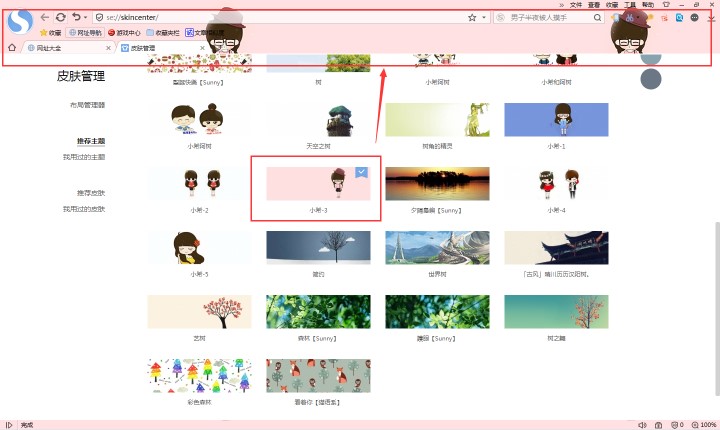This screenshot has width=720, height=430.
Task: Open the 收藏夹栏 folder
Action: click(x=163, y=33)
